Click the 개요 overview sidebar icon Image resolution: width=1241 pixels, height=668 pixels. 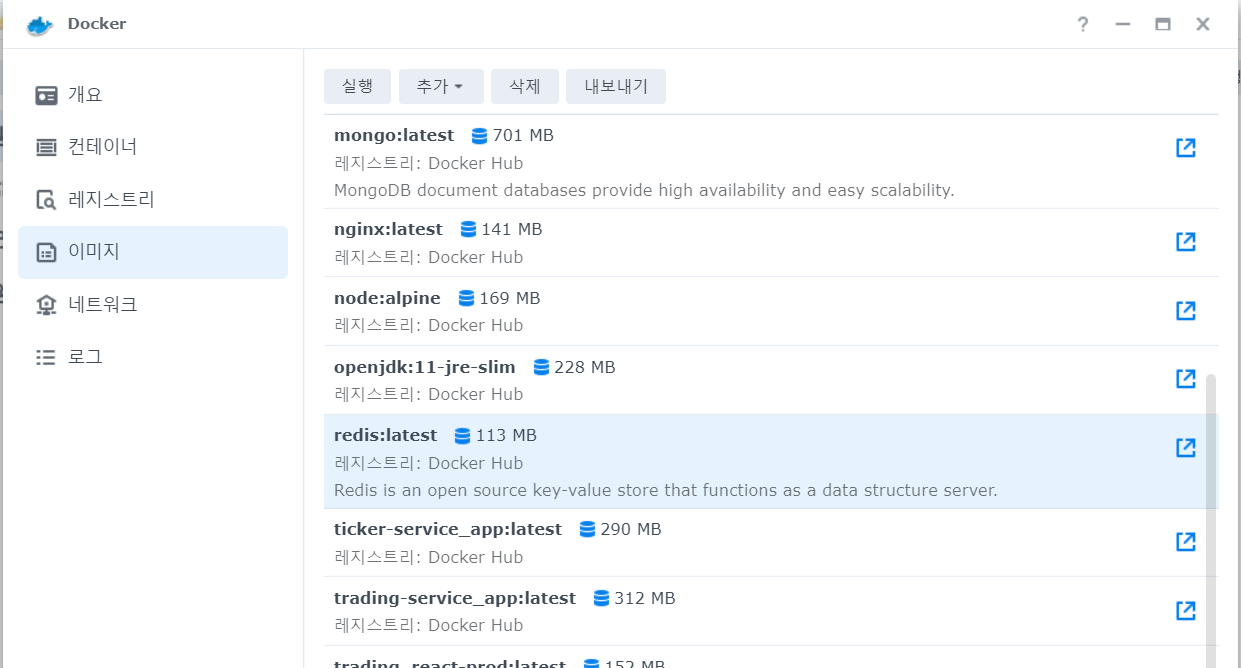(46, 95)
